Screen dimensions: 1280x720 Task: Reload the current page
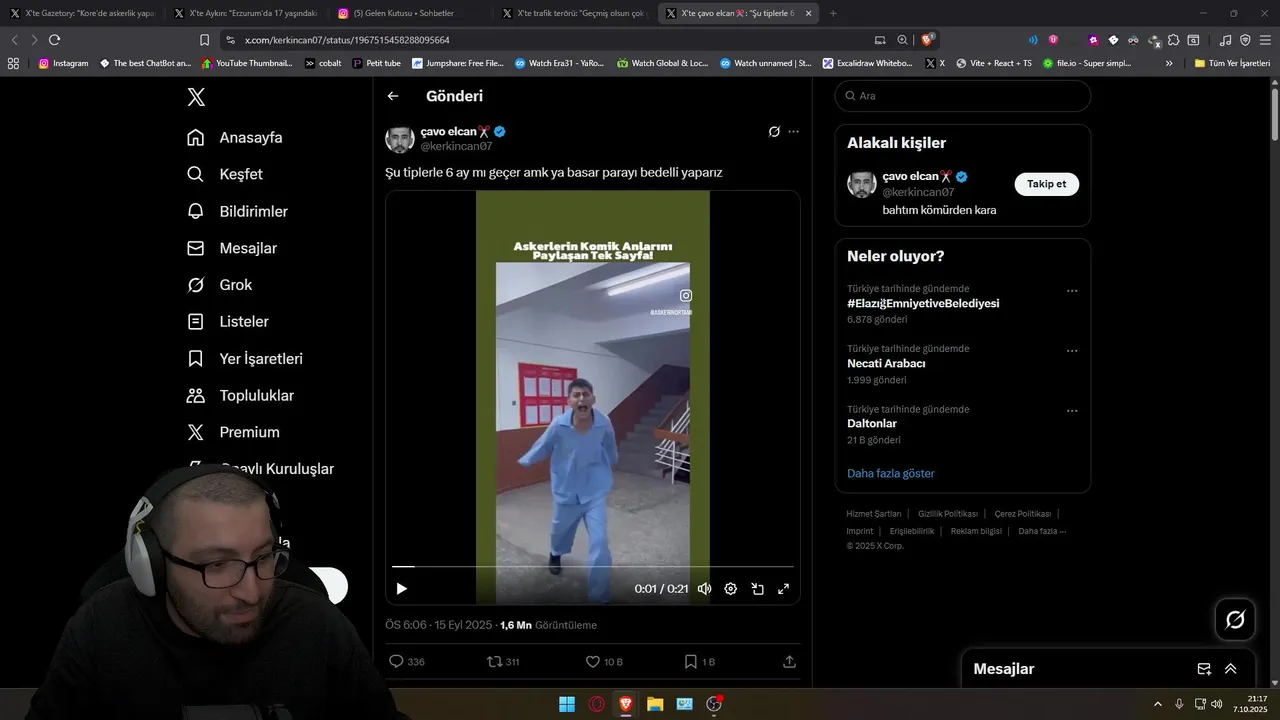pos(54,40)
